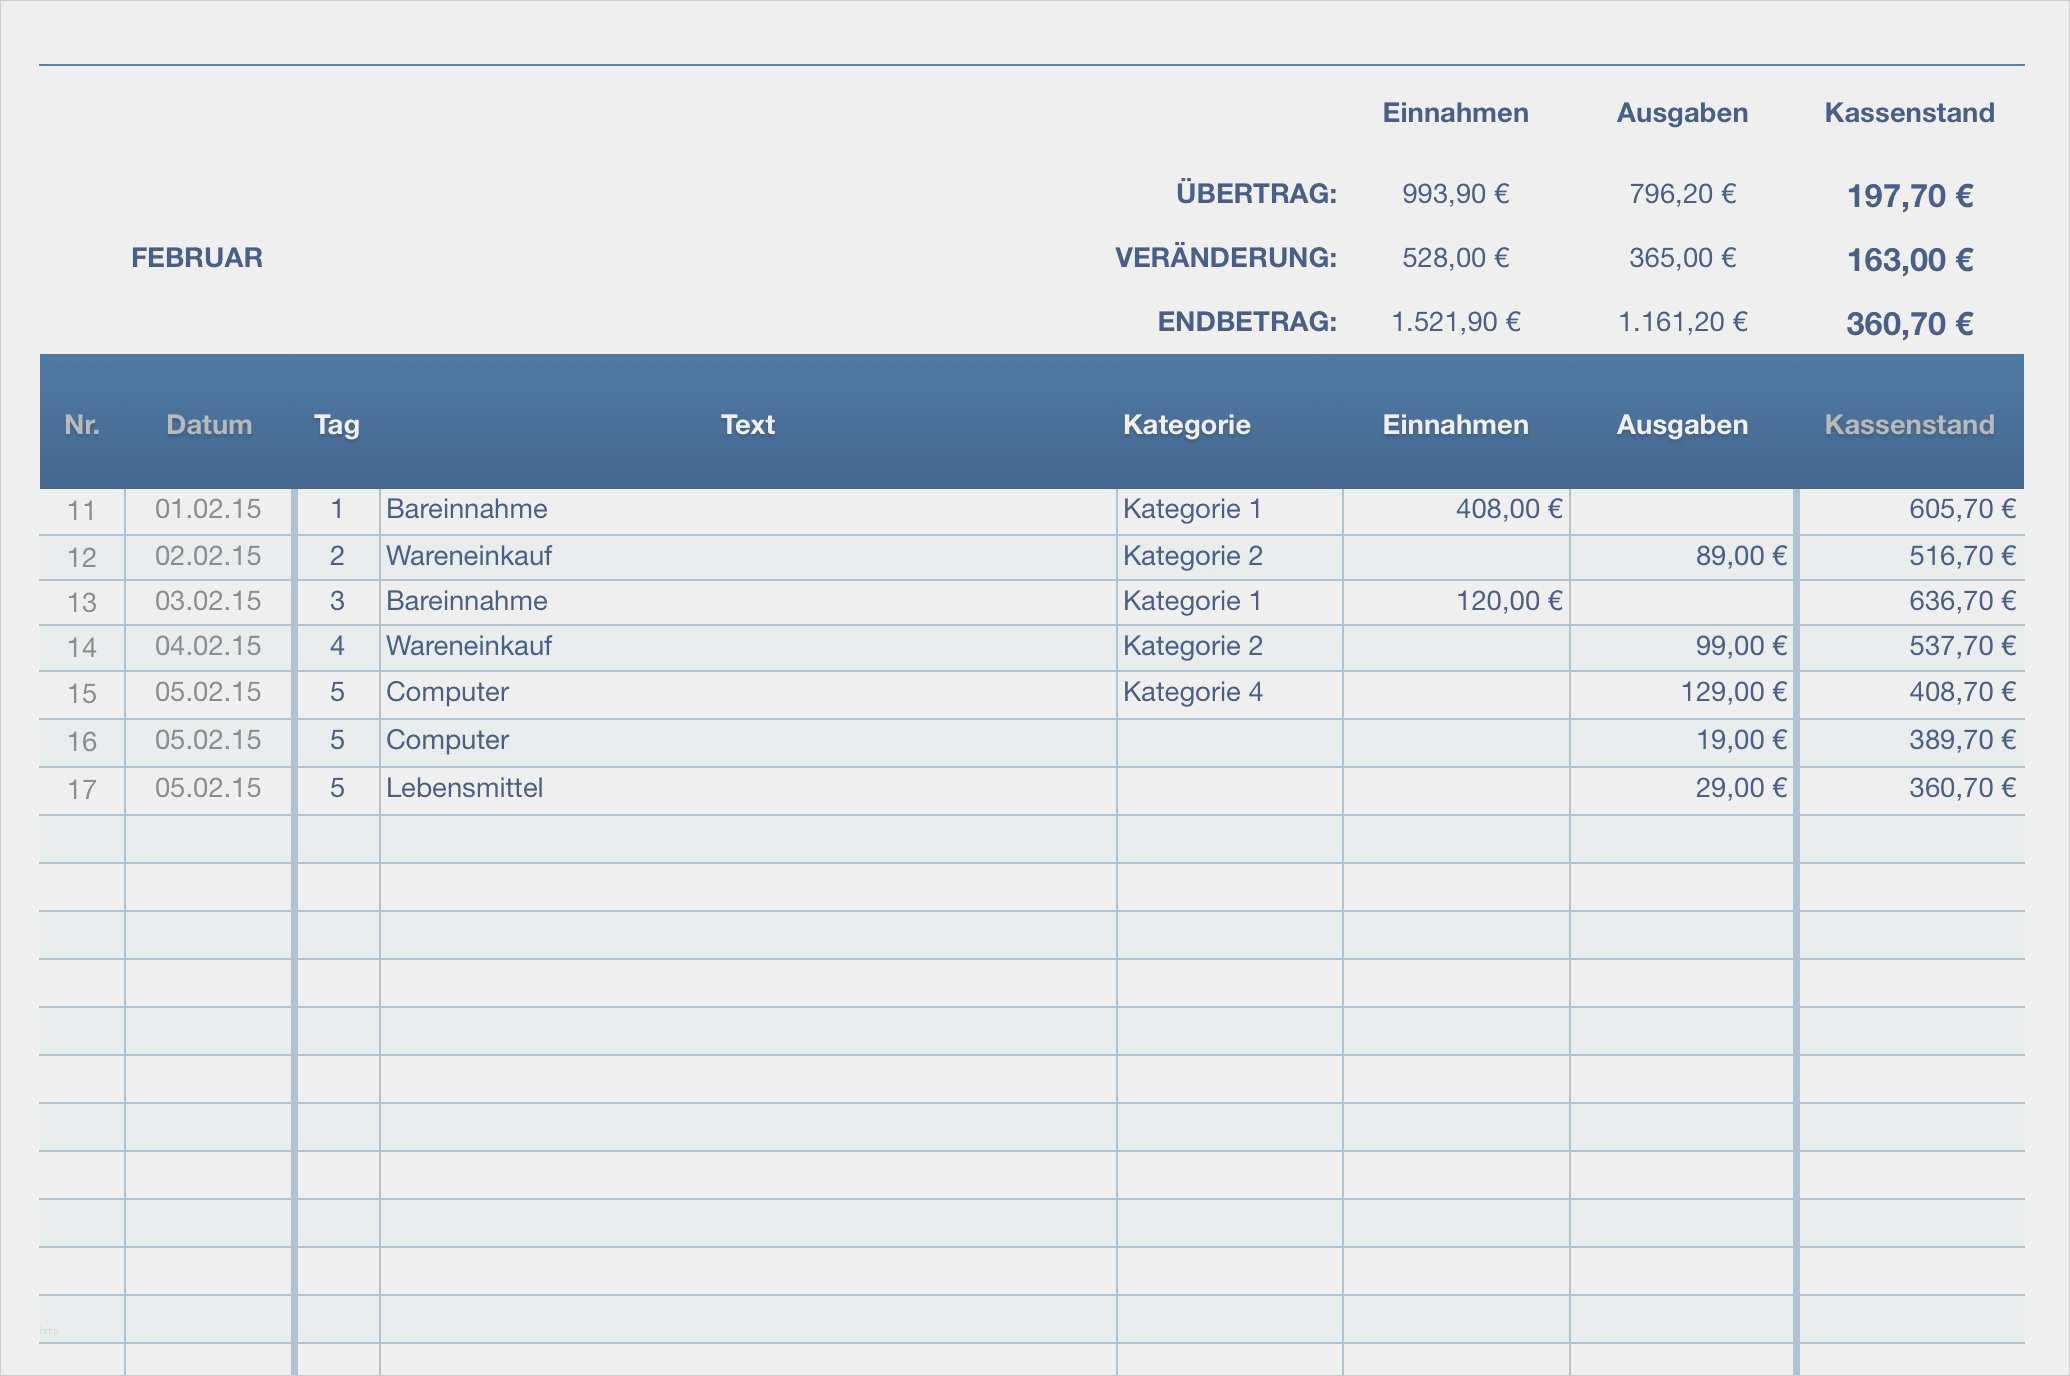
Task: Select row number 12
Action: [82, 557]
